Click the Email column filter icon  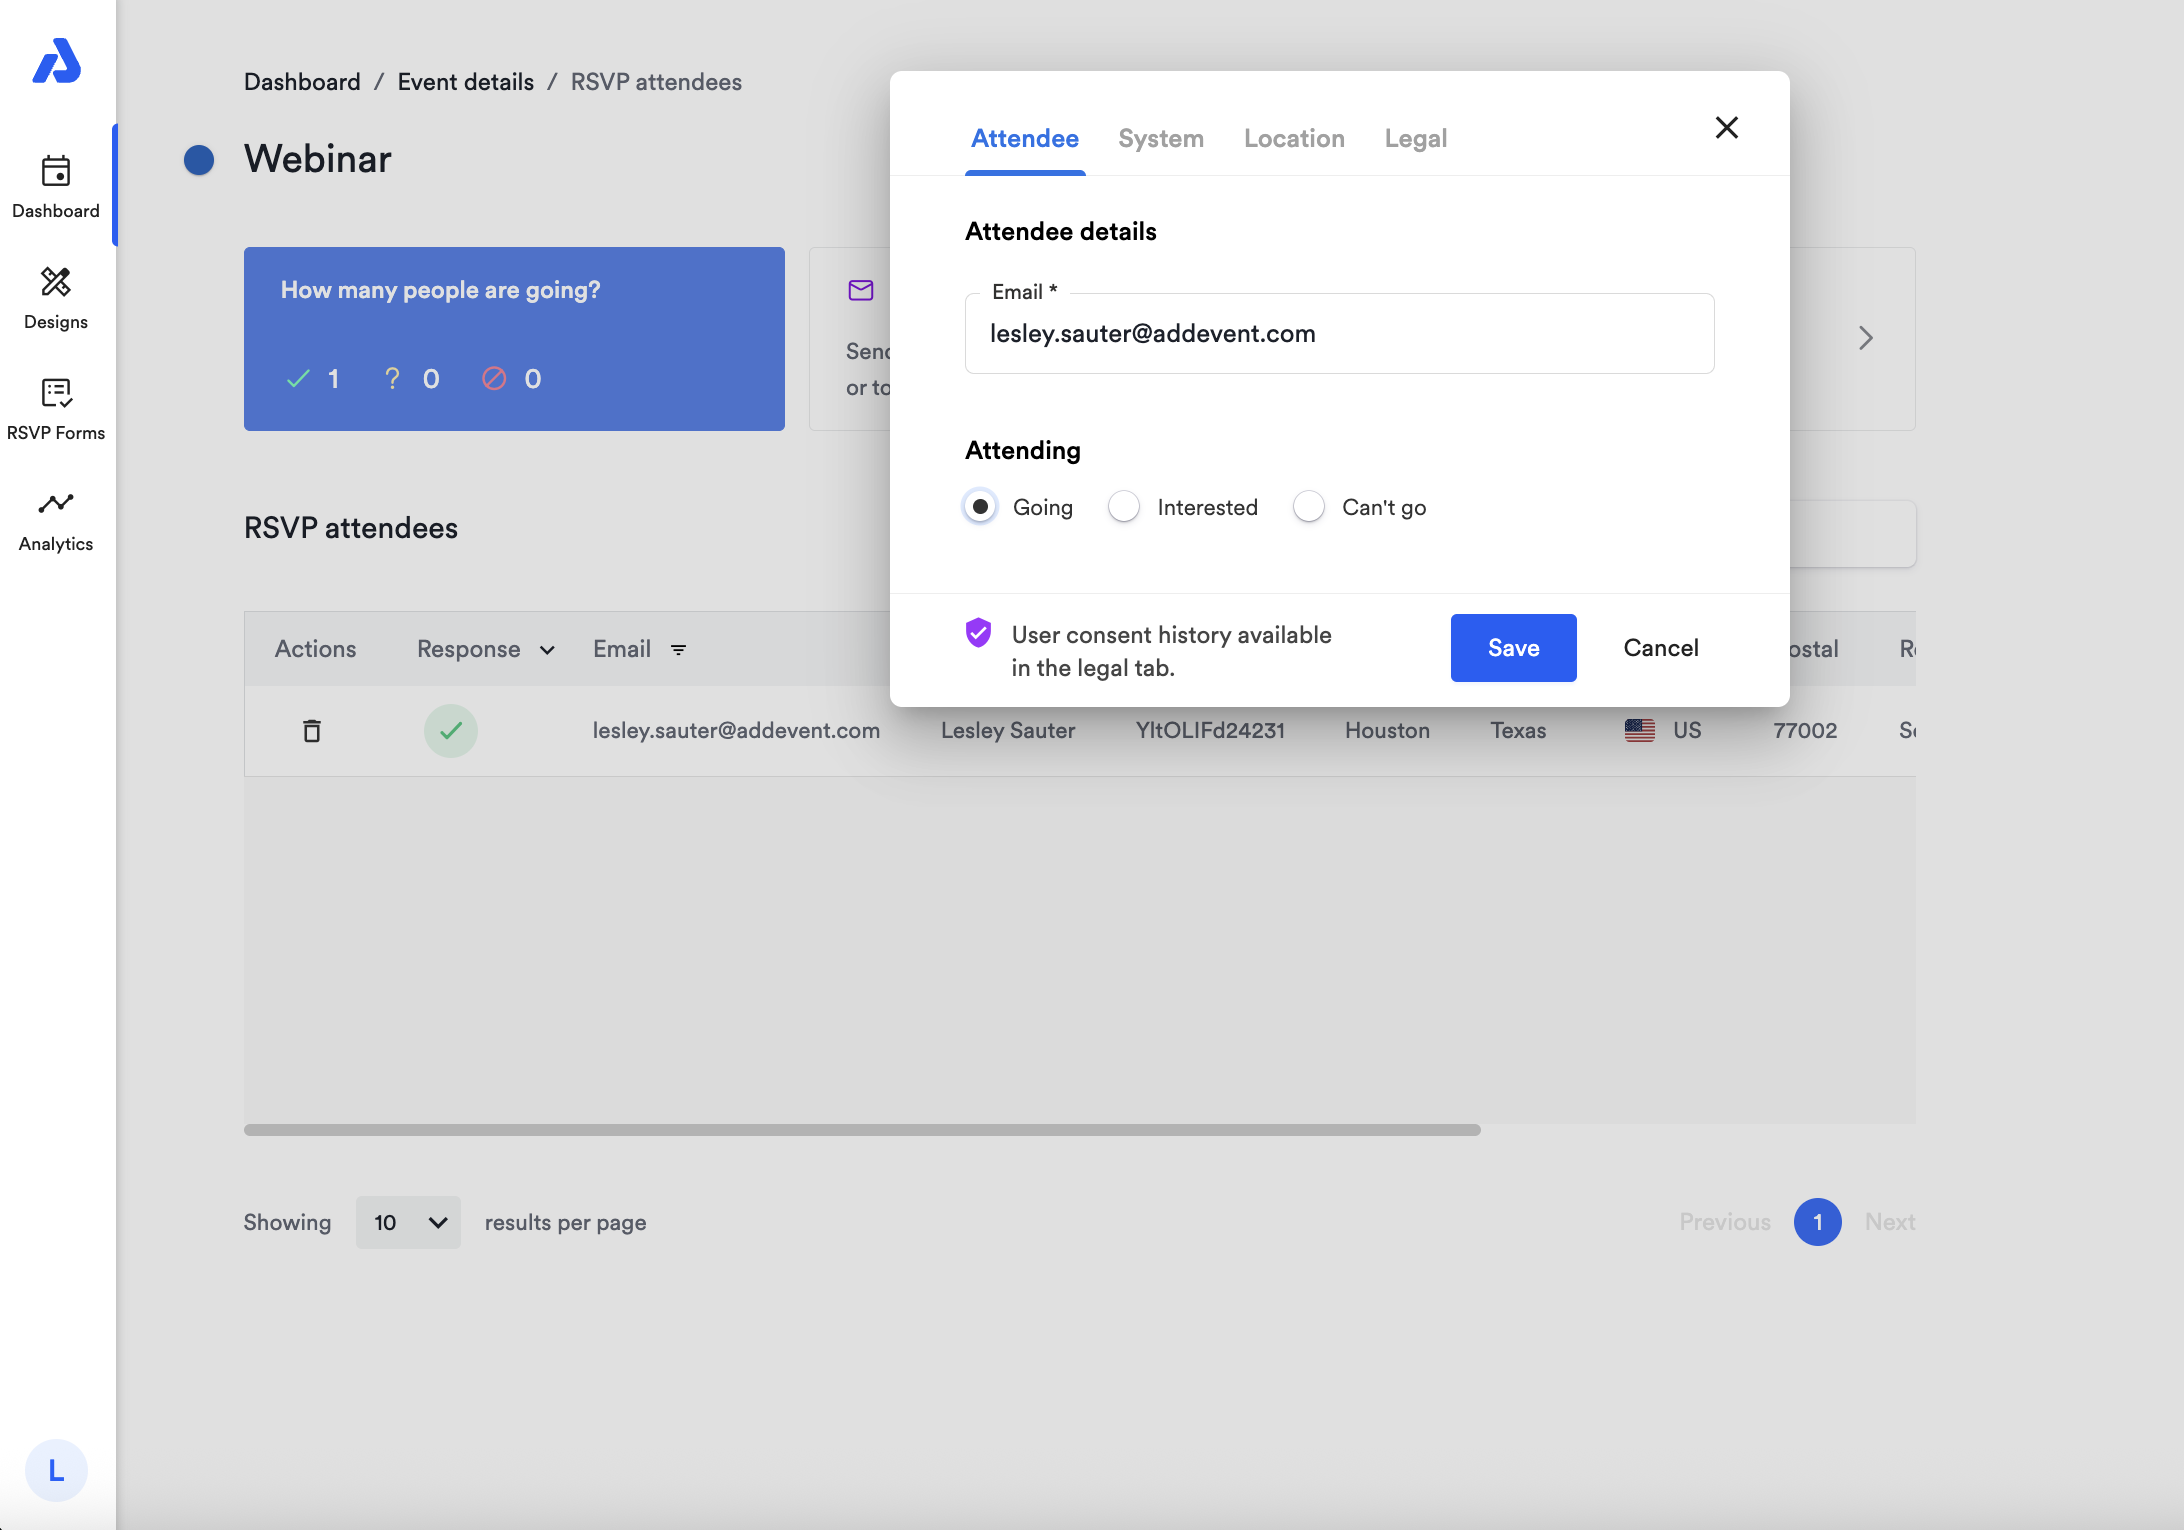coord(678,650)
